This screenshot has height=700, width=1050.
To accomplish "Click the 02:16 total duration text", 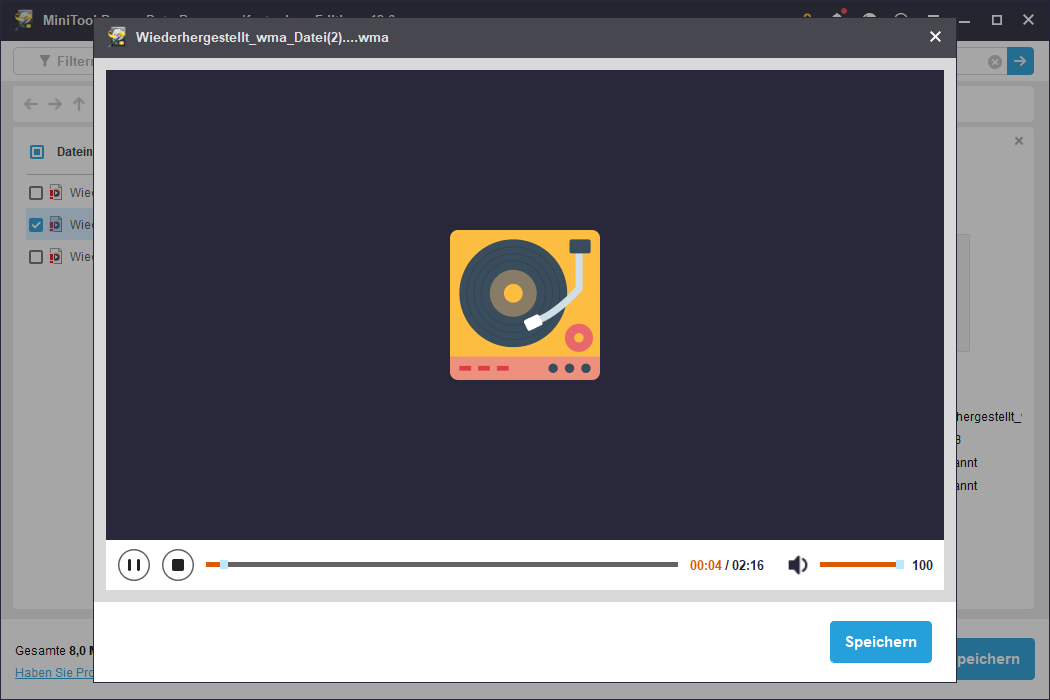I will [748, 565].
